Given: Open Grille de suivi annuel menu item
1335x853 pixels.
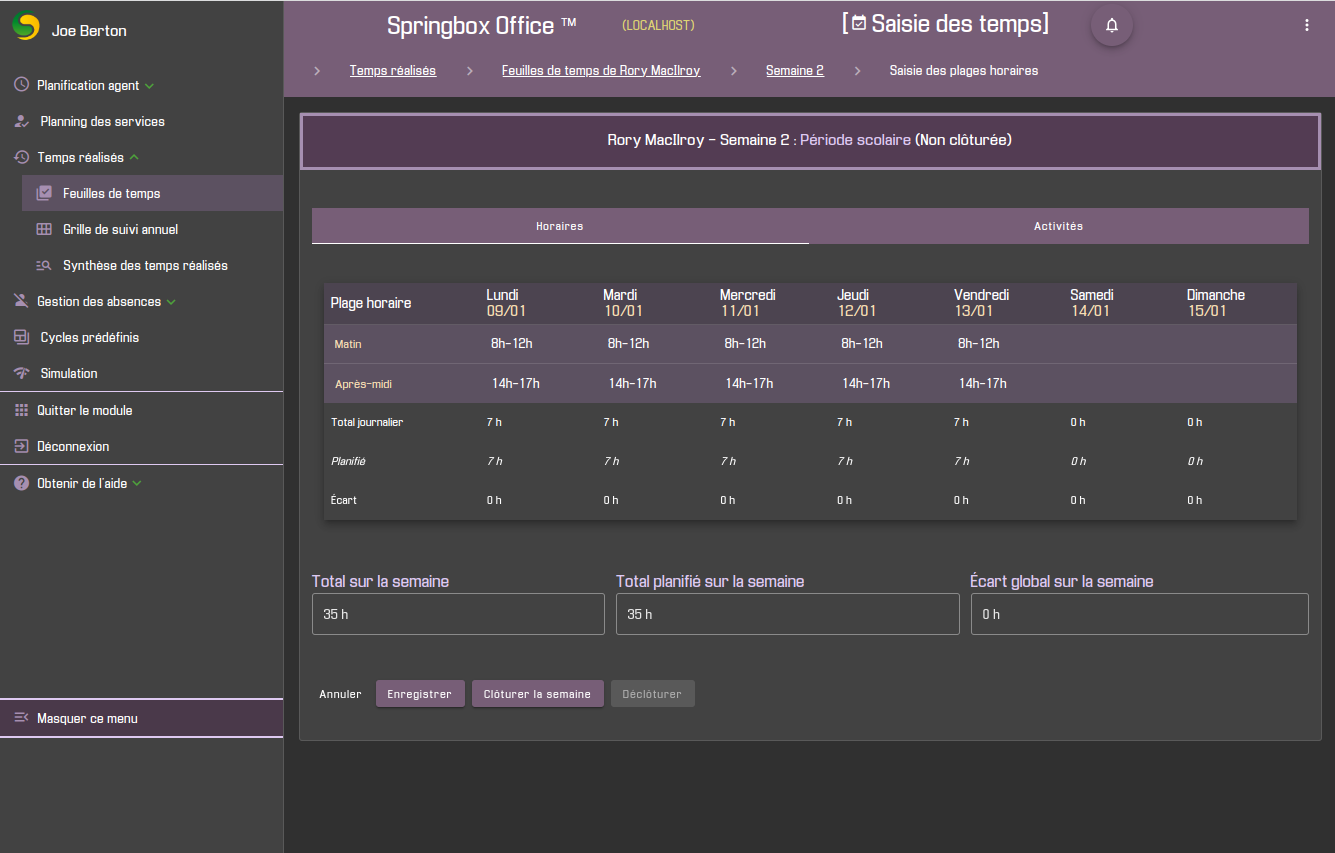Looking at the screenshot, I should 152,229.
